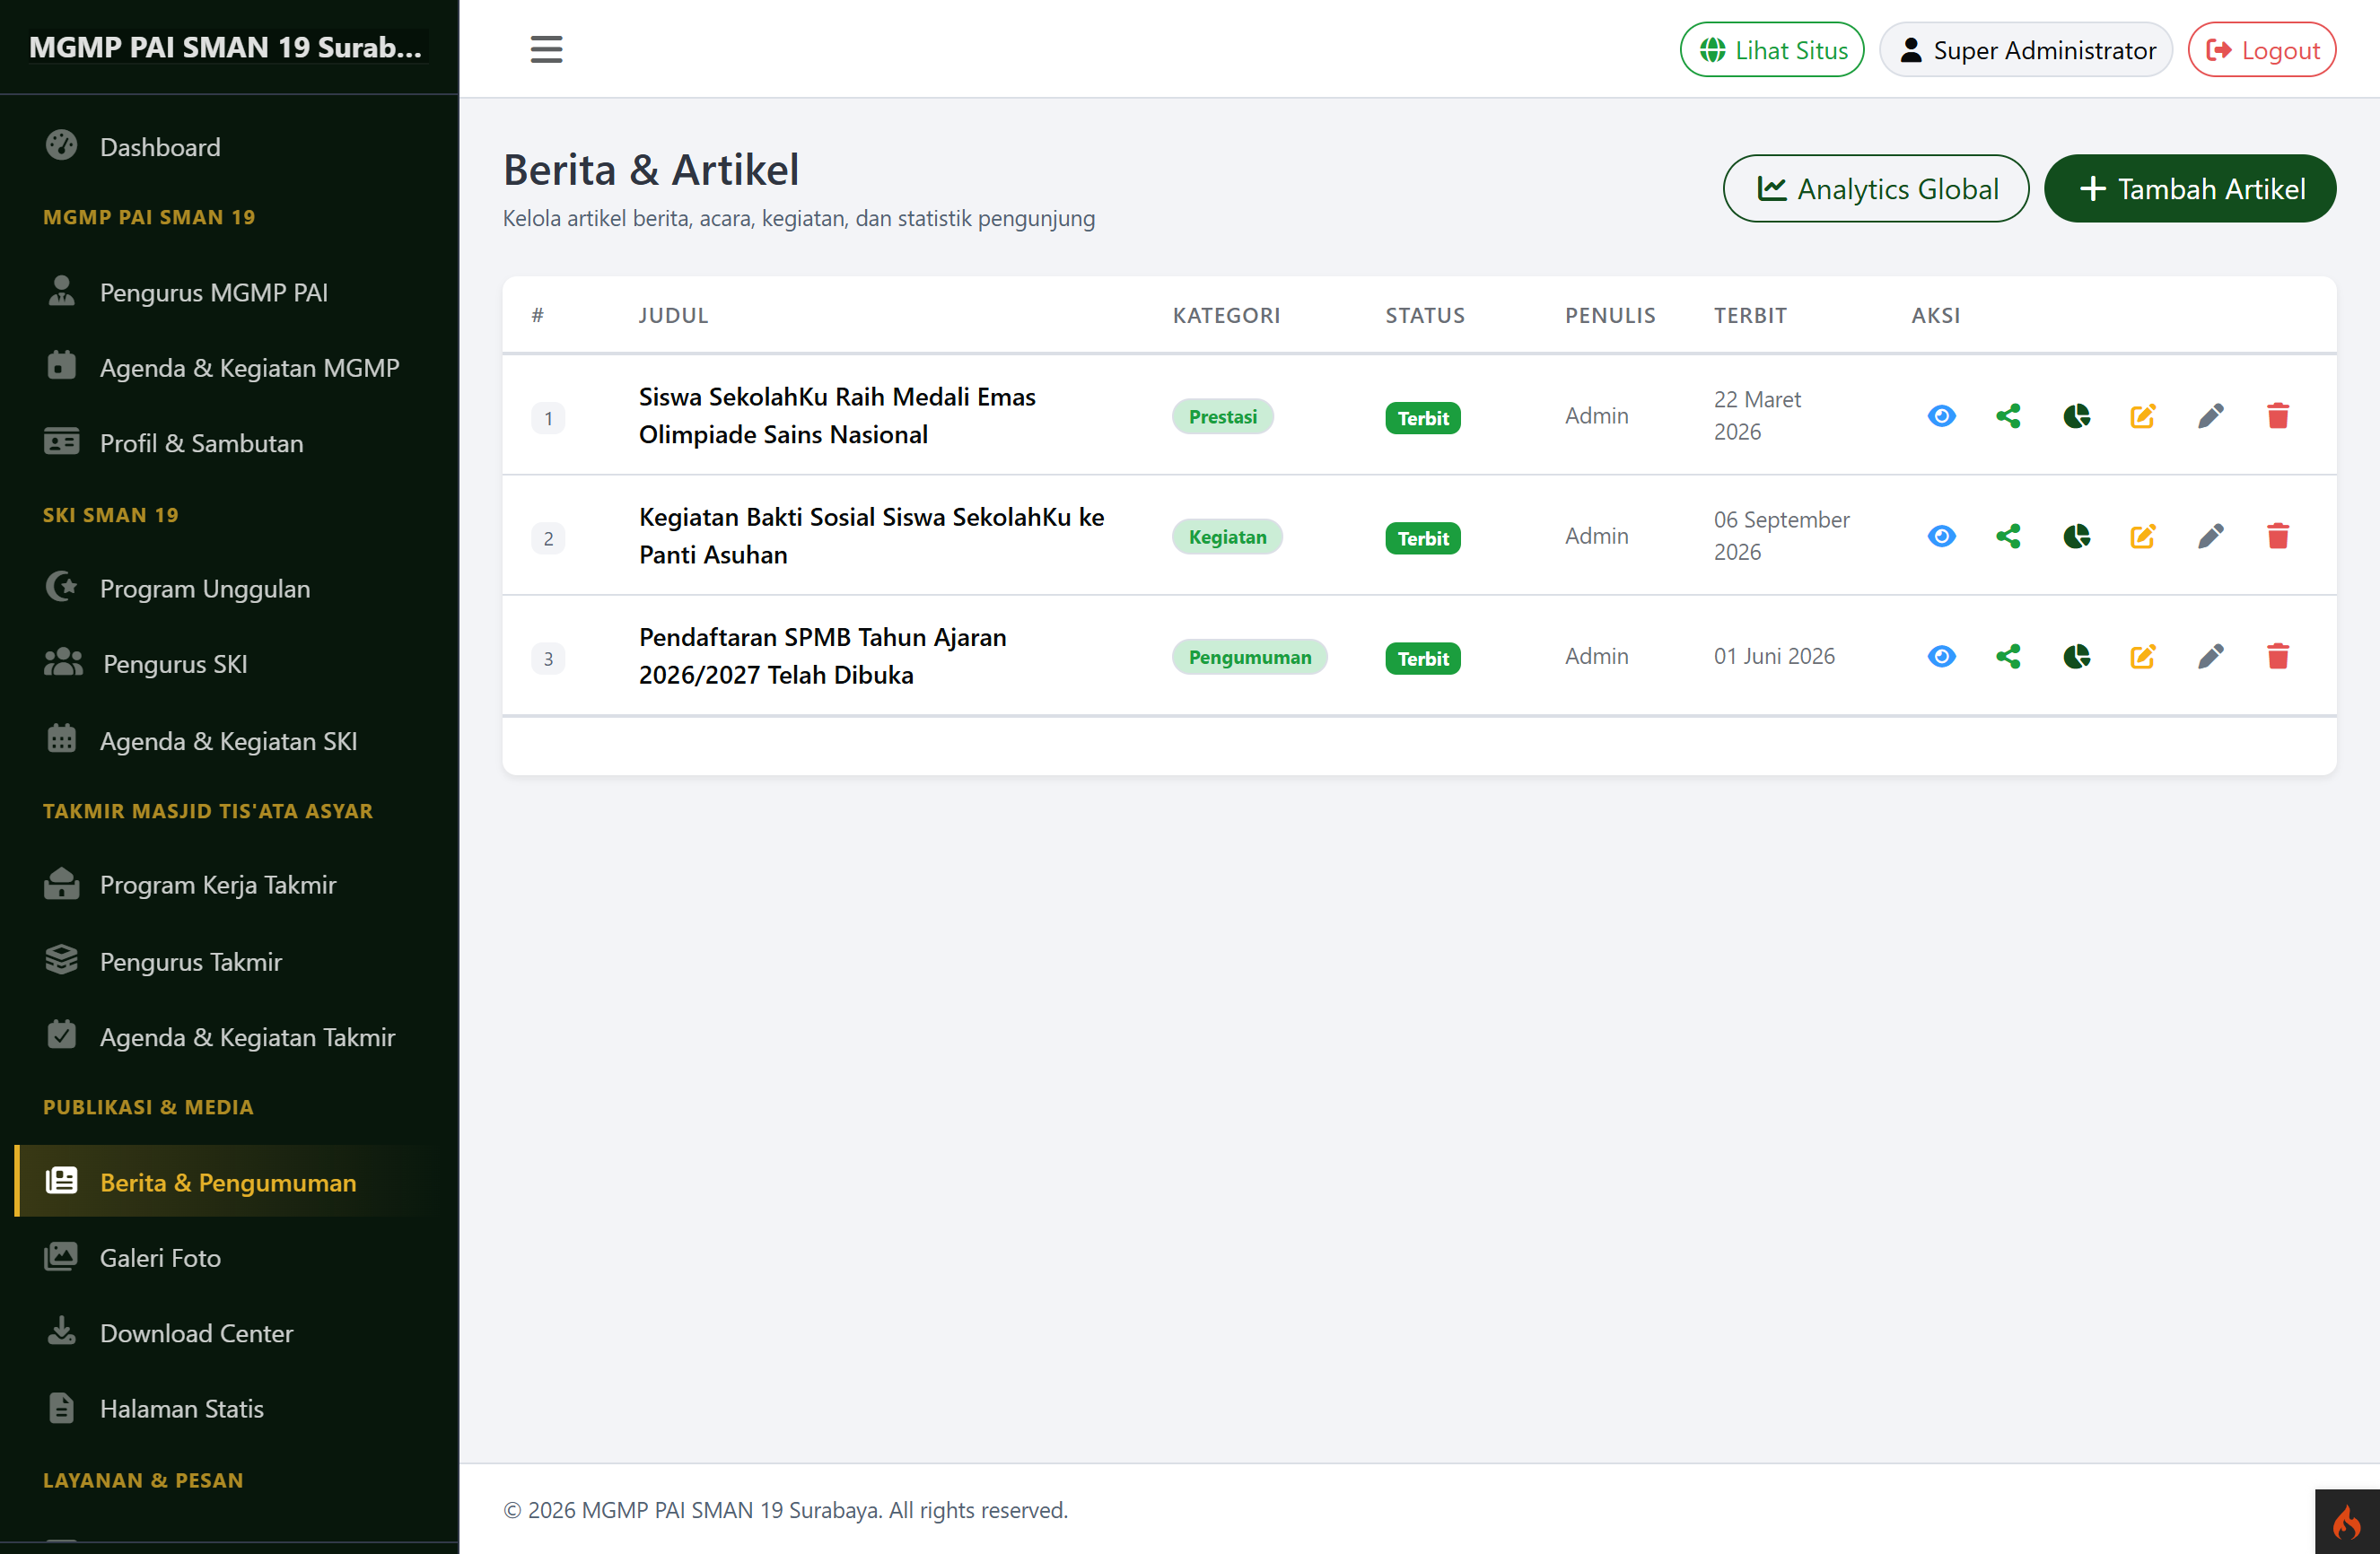2380x1554 pixels.
Task: Open the Super Administrator account menu
Action: (x=2025, y=50)
